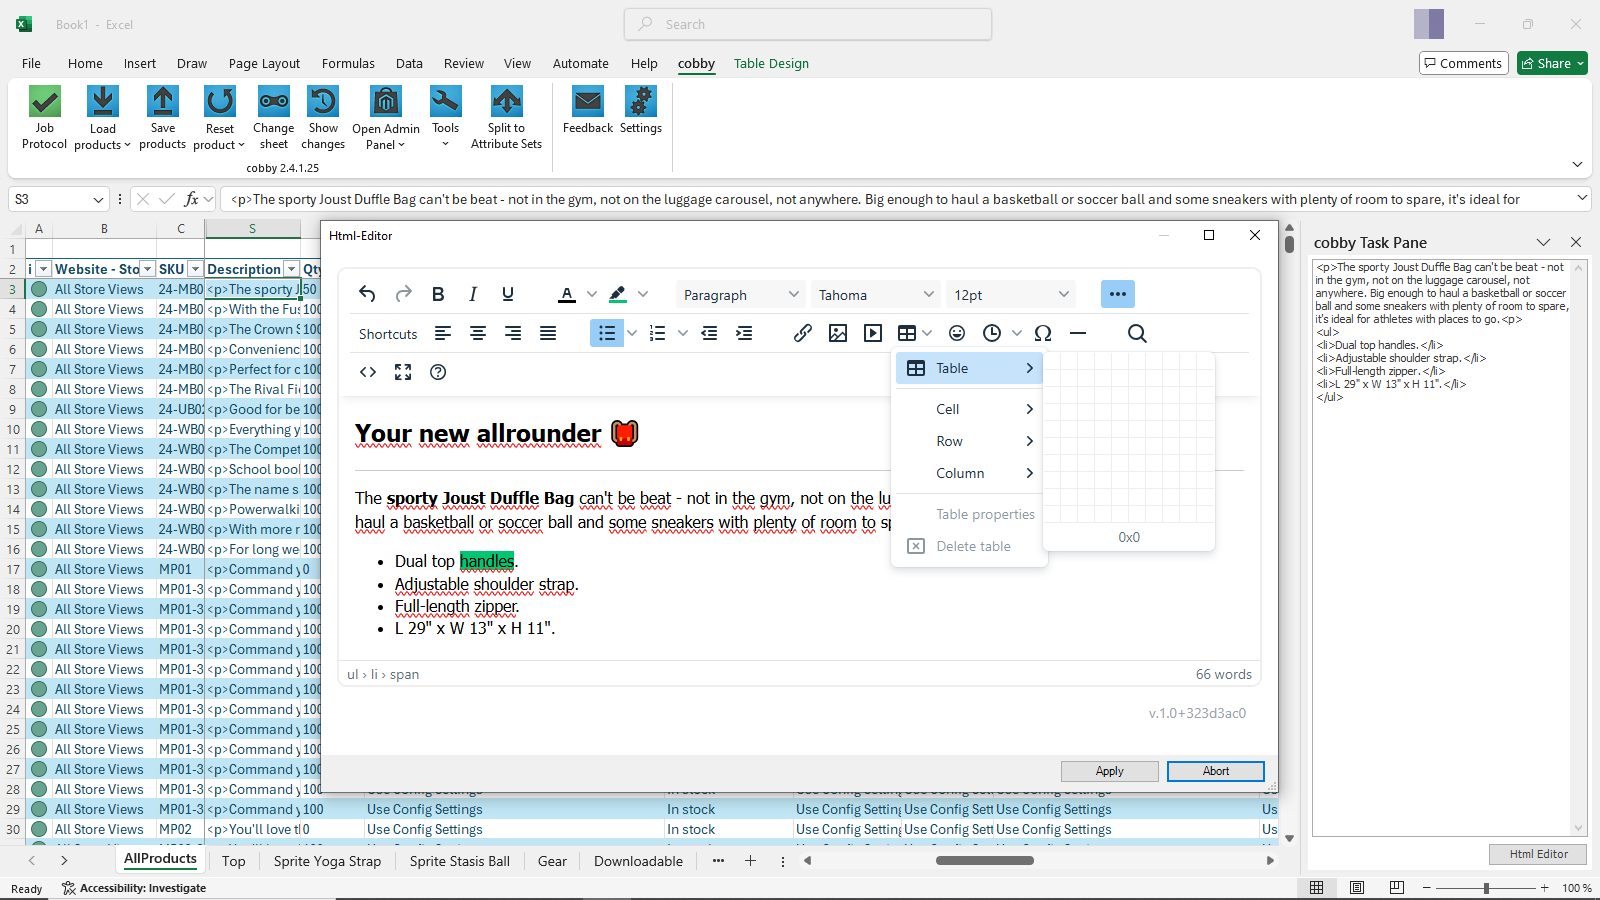This screenshot has width=1600, height=900.
Task: Switch to the Table Design ribbon tab
Action: [771, 63]
